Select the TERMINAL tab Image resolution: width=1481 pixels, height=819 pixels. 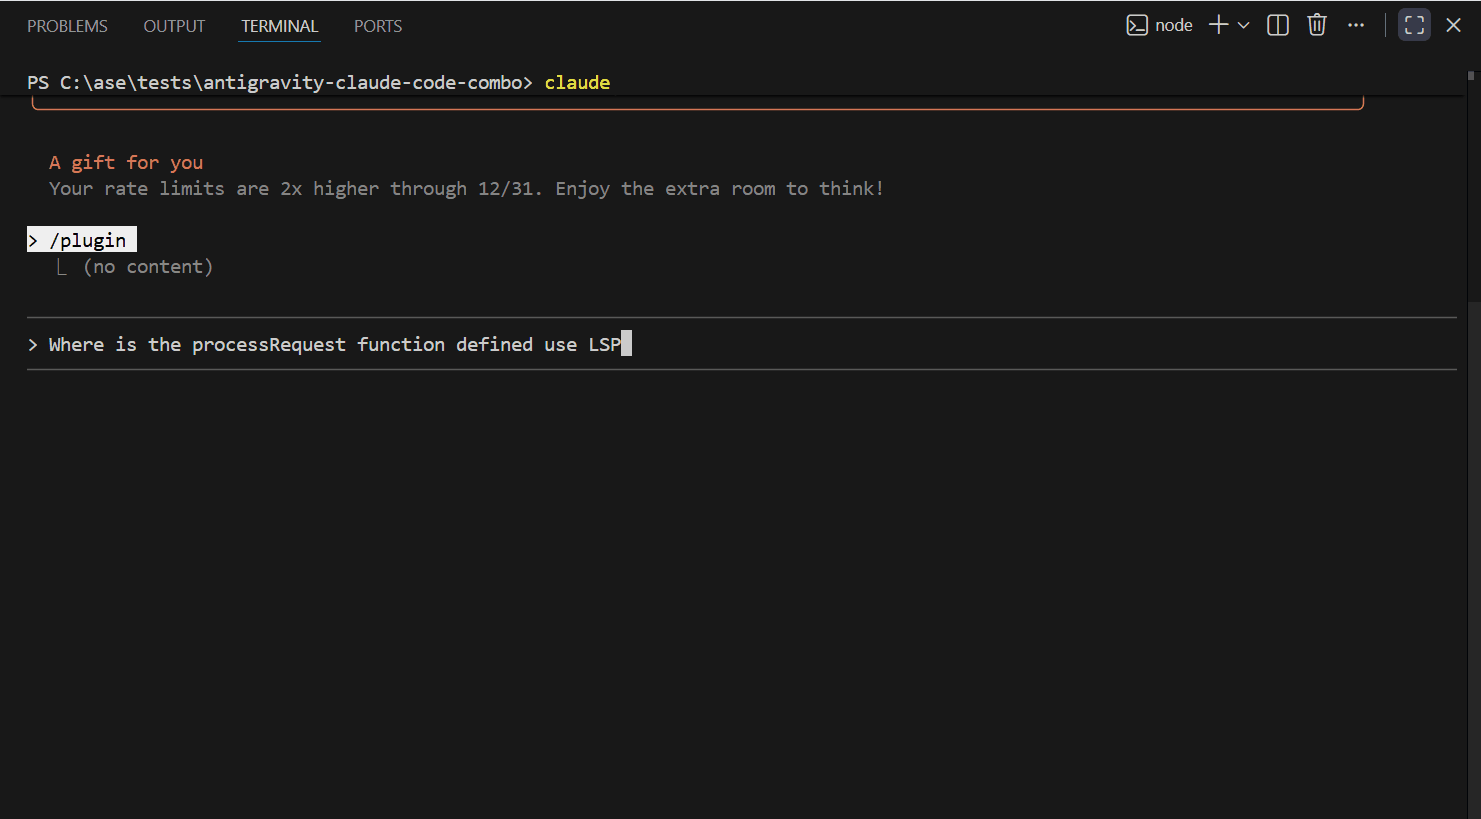tap(279, 26)
